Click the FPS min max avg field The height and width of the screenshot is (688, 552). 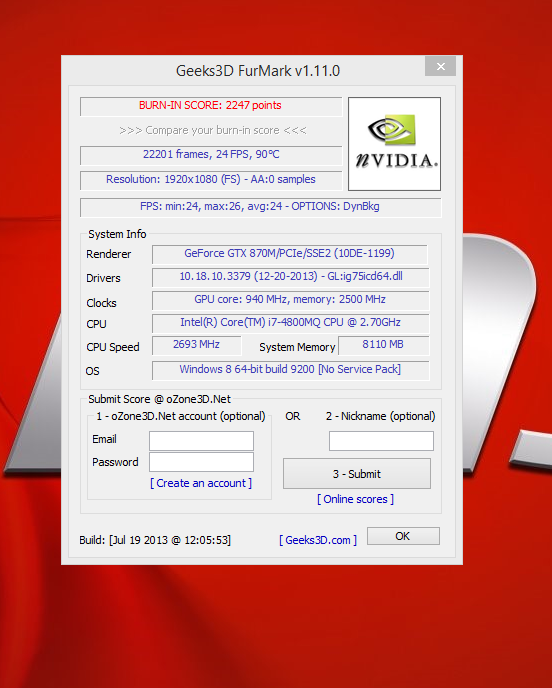click(x=261, y=208)
